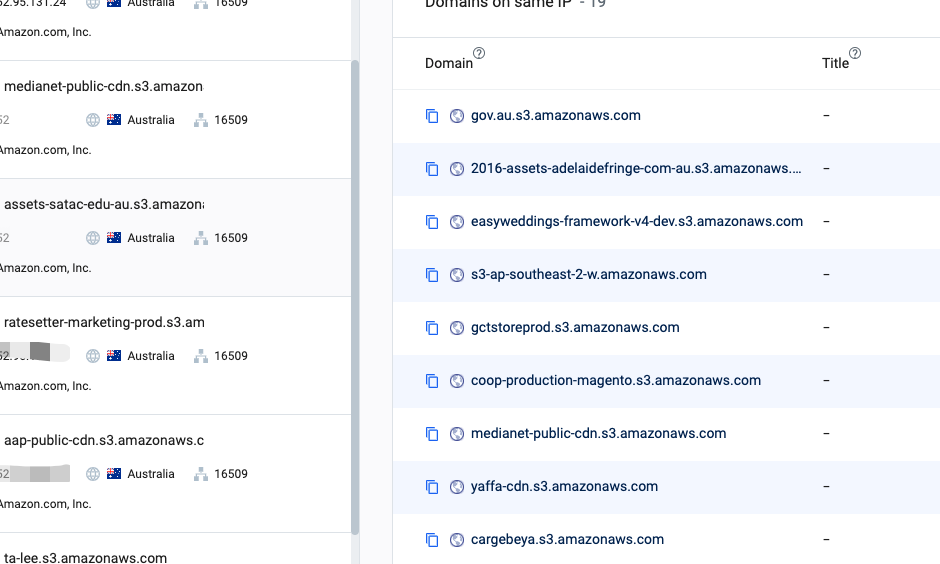Click globe icon beside 2016-assets-adelaidefringe domain

[x=457, y=169]
